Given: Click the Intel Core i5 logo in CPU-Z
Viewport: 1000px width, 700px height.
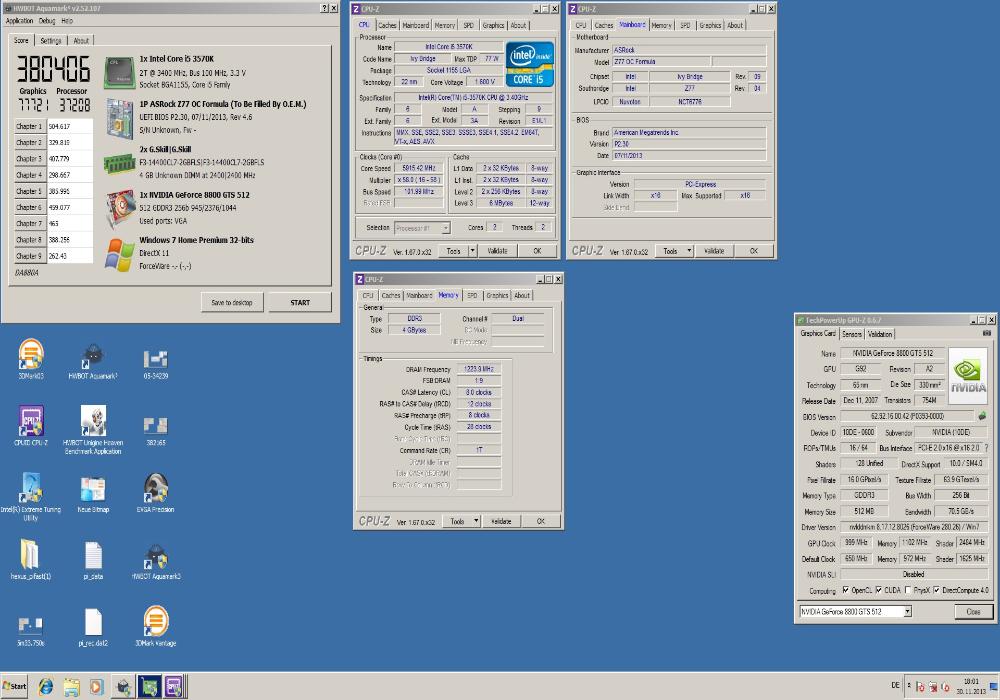Looking at the screenshot, I should pos(529,64).
